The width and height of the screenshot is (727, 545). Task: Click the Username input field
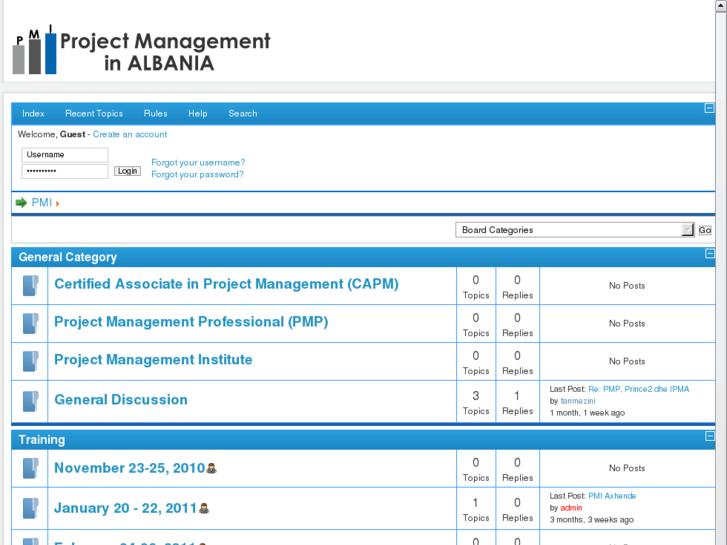click(x=65, y=155)
